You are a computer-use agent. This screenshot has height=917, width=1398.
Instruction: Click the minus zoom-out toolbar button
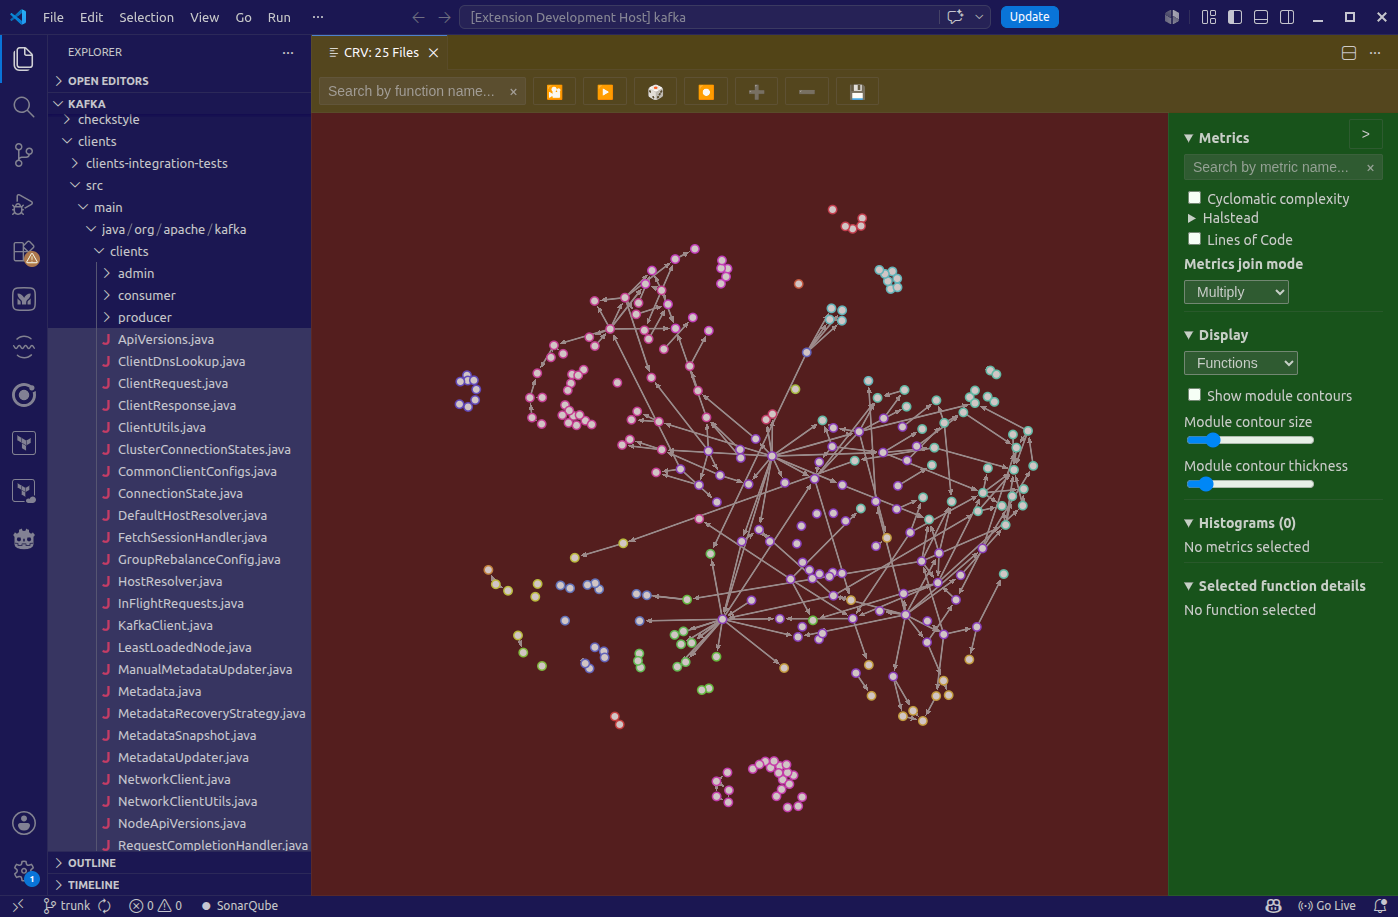pos(807,92)
